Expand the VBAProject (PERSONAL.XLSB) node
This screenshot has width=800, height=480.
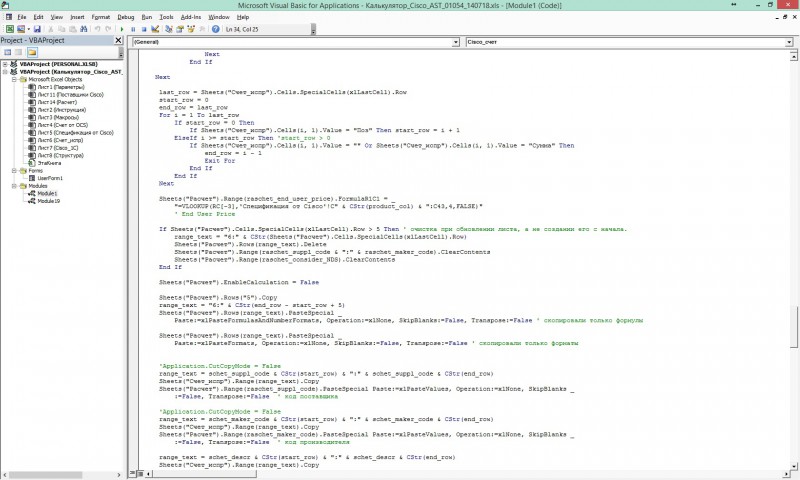pyautogui.click(x=5, y=63)
